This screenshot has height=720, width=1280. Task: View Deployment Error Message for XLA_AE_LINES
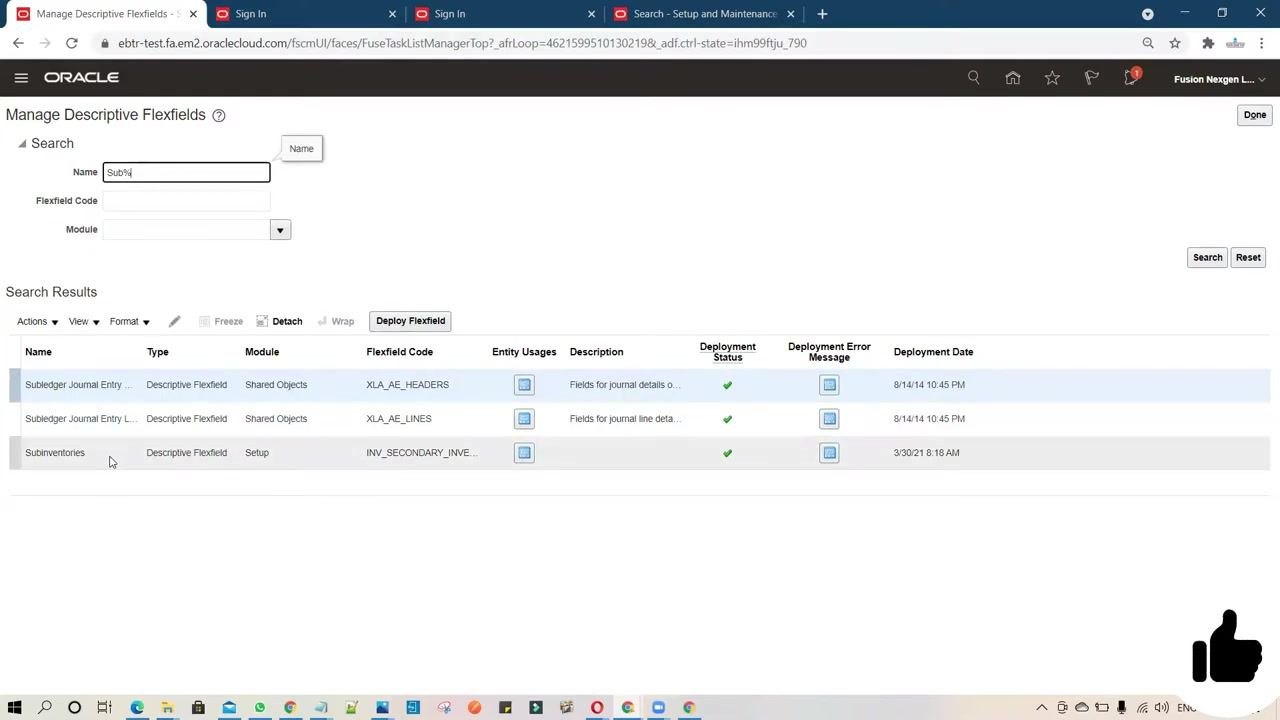click(829, 419)
